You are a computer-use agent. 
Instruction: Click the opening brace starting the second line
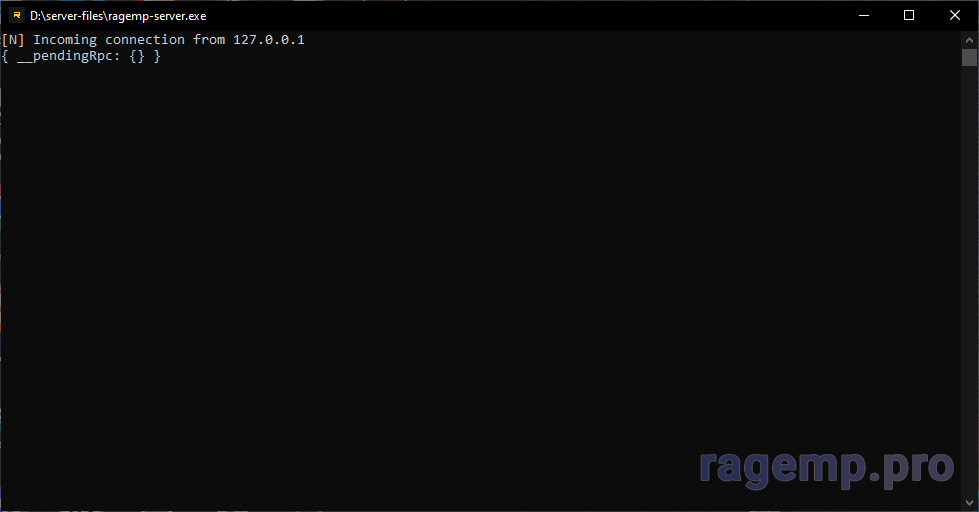pos(5,57)
